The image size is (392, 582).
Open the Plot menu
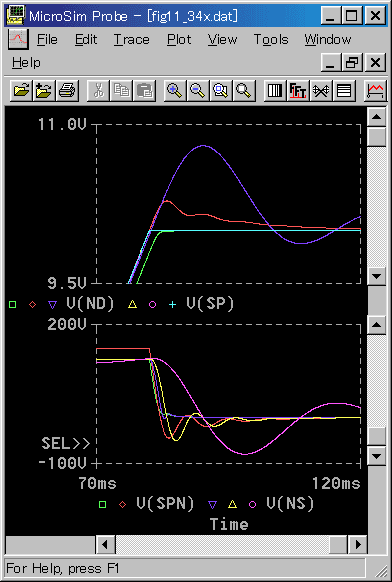pyautogui.click(x=179, y=39)
